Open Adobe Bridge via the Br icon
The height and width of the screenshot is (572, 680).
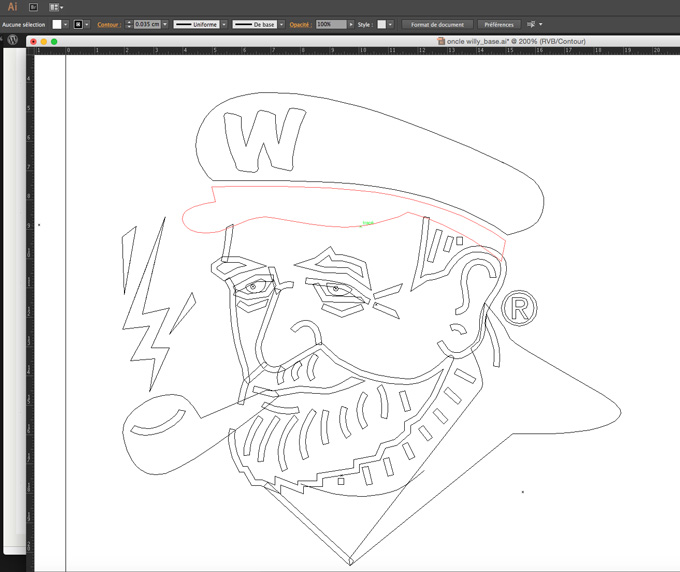tap(33, 7)
